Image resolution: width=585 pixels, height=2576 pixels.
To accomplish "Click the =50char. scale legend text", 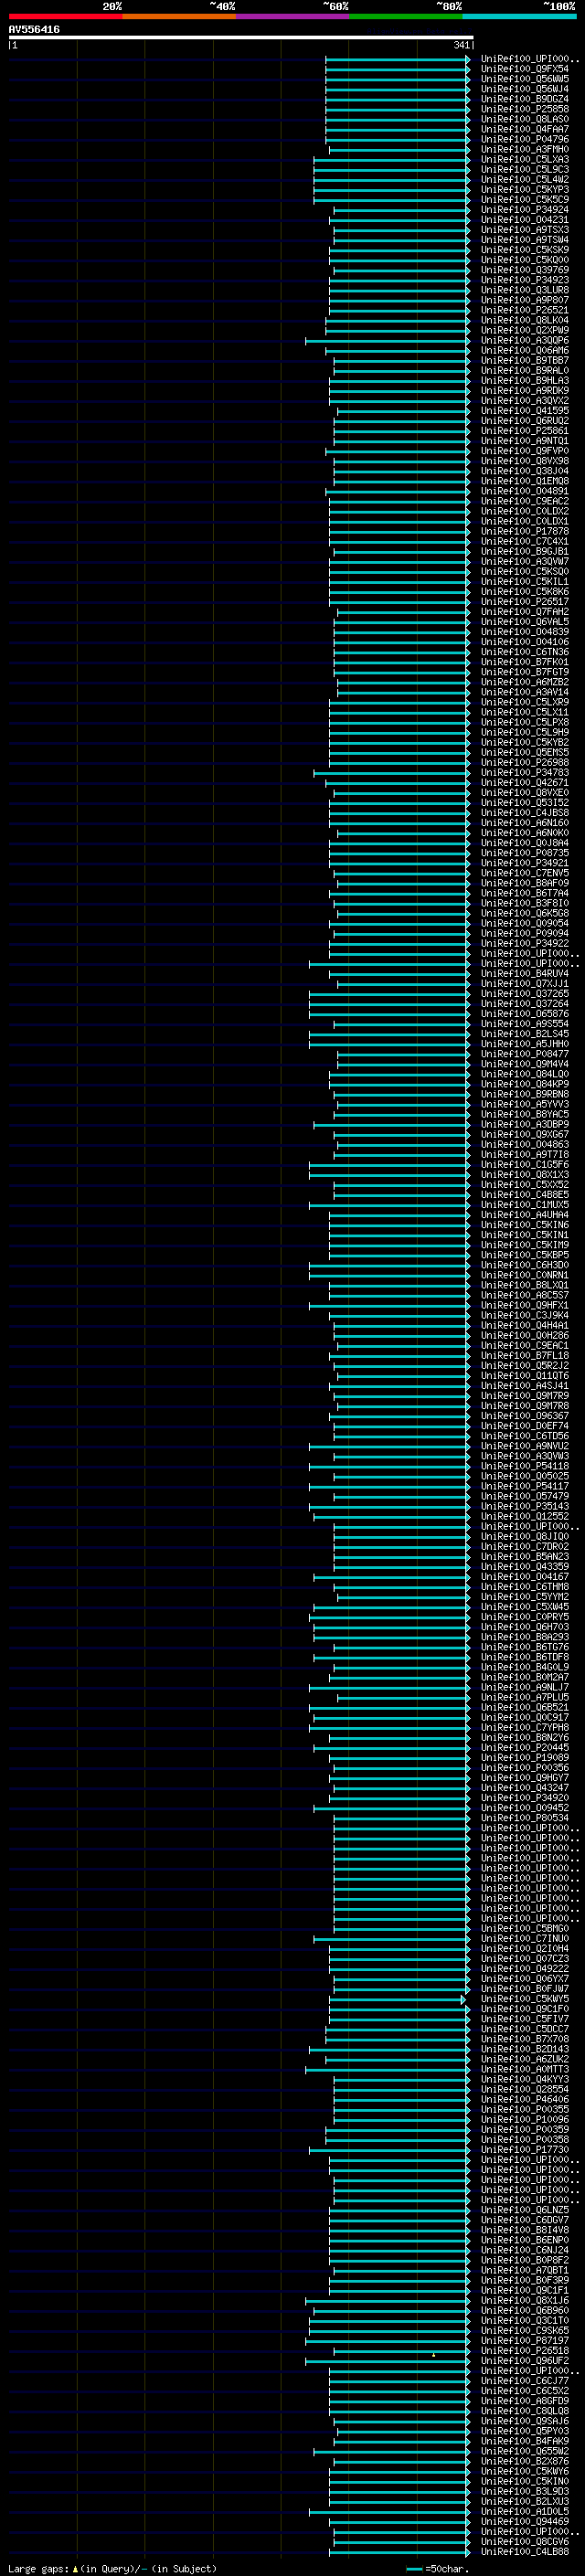I will pos(446,2569).
